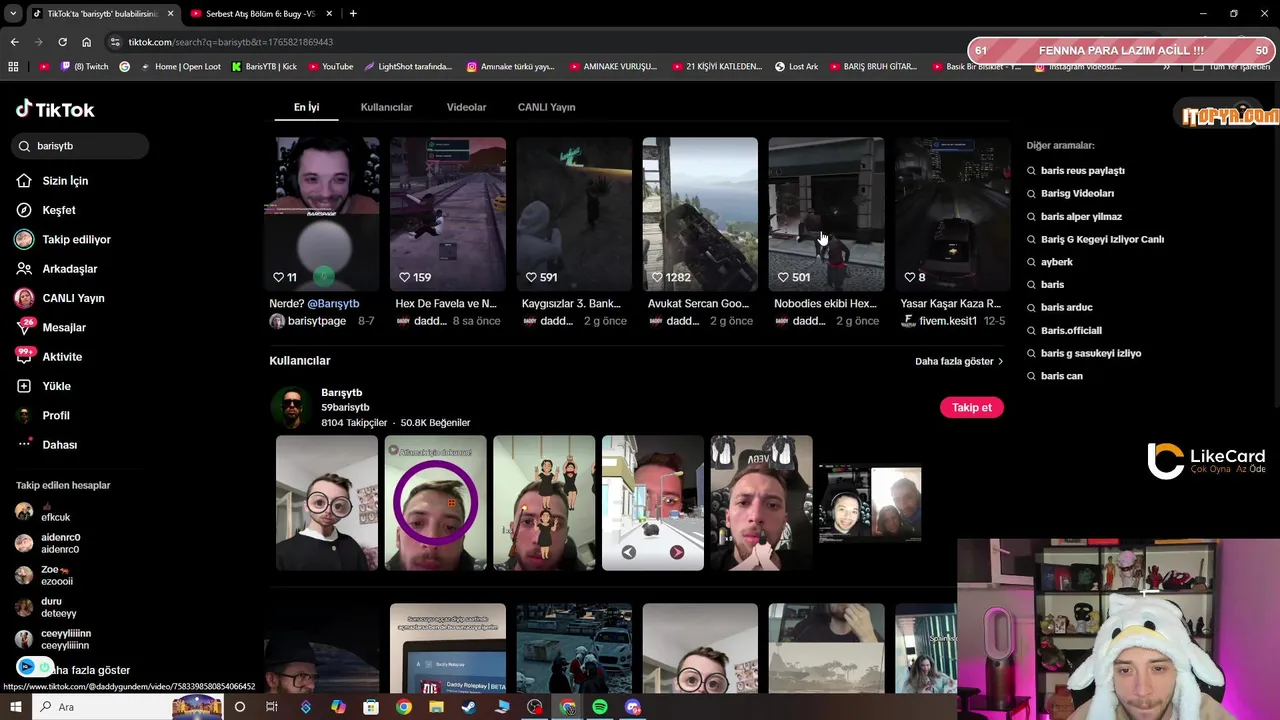Click search magnifier icon in TikTok search box

[24, 146]
